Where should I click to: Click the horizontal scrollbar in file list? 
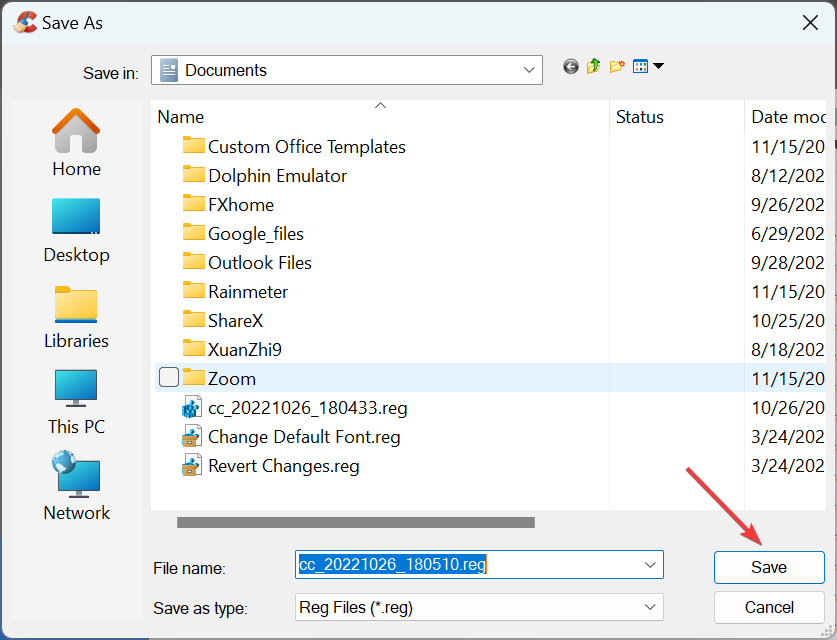pyautogui.click(x=356, y=522)
